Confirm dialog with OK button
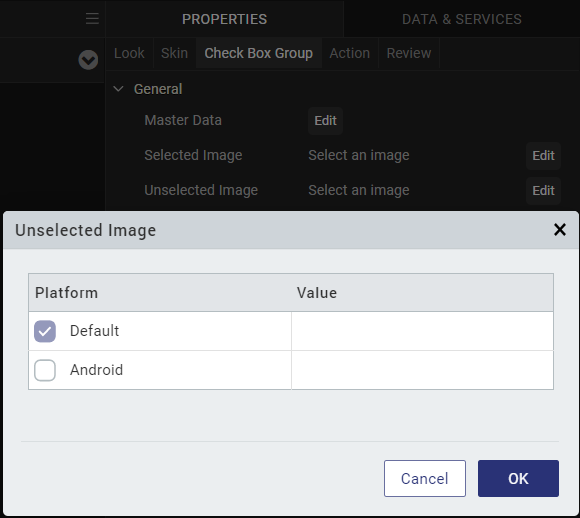 pyautogui.click(x=518, y=478)
